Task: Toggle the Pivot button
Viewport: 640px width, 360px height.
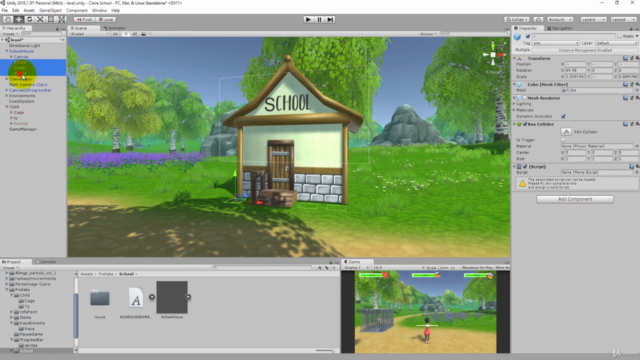Action: click(x=84, y=19)
